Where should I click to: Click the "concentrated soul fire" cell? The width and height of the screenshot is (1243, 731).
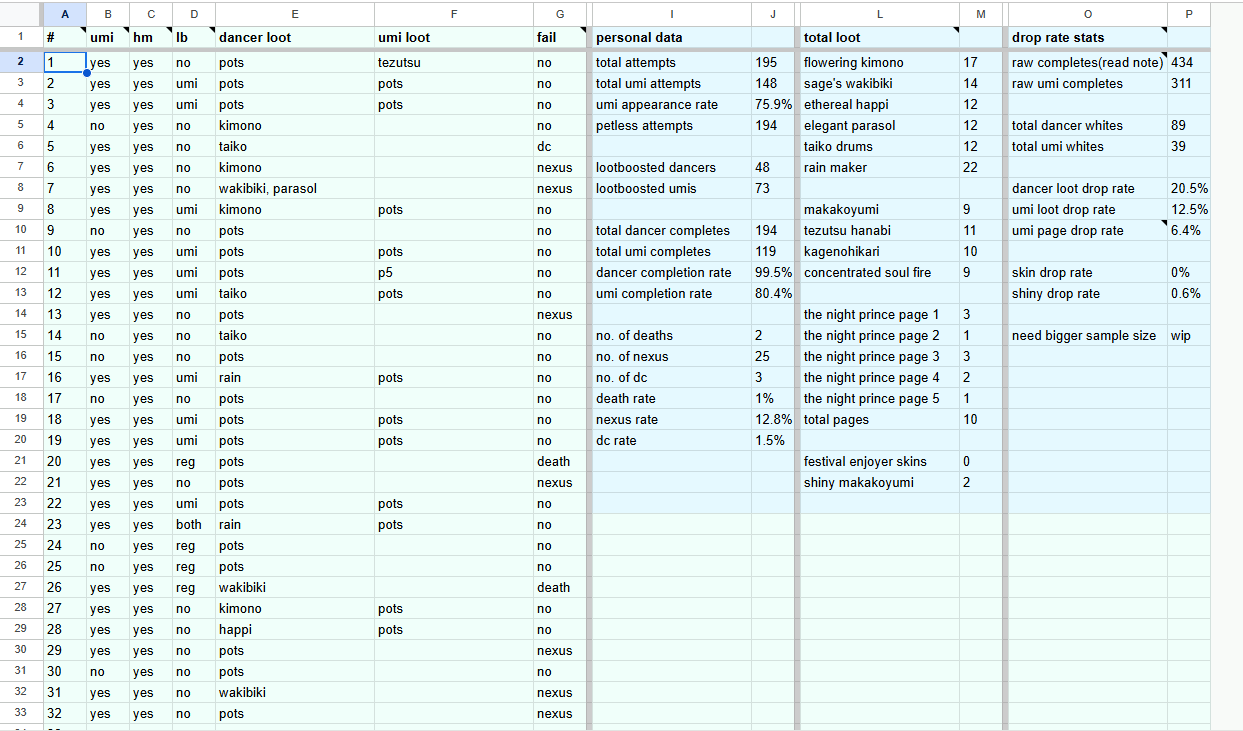pyautogui.click(x=879, y=273)
